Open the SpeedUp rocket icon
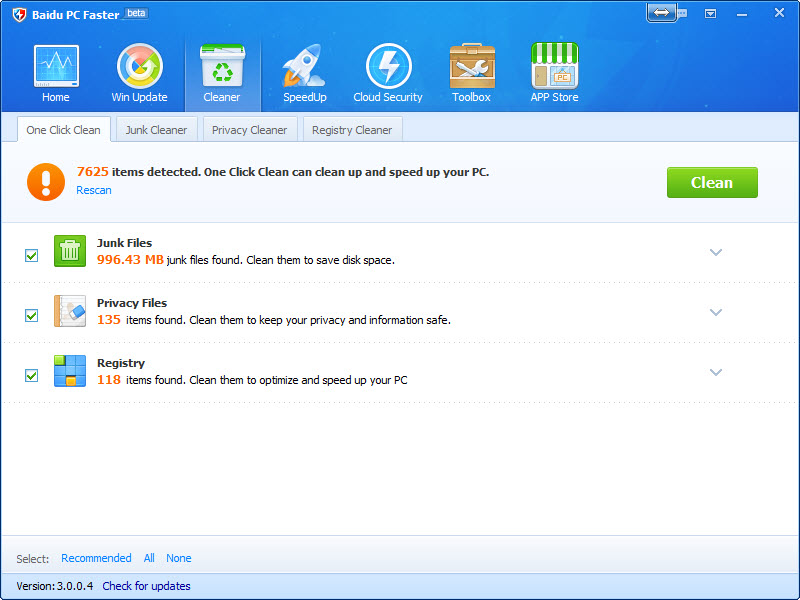 point(304,65)
